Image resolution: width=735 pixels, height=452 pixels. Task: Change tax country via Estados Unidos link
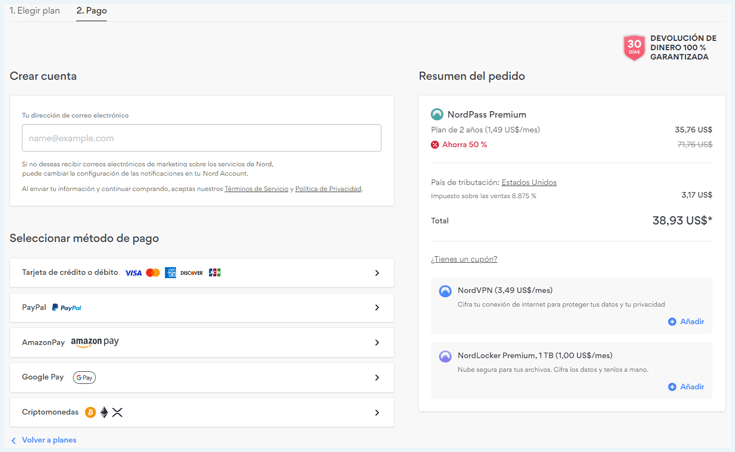point(529,182)
